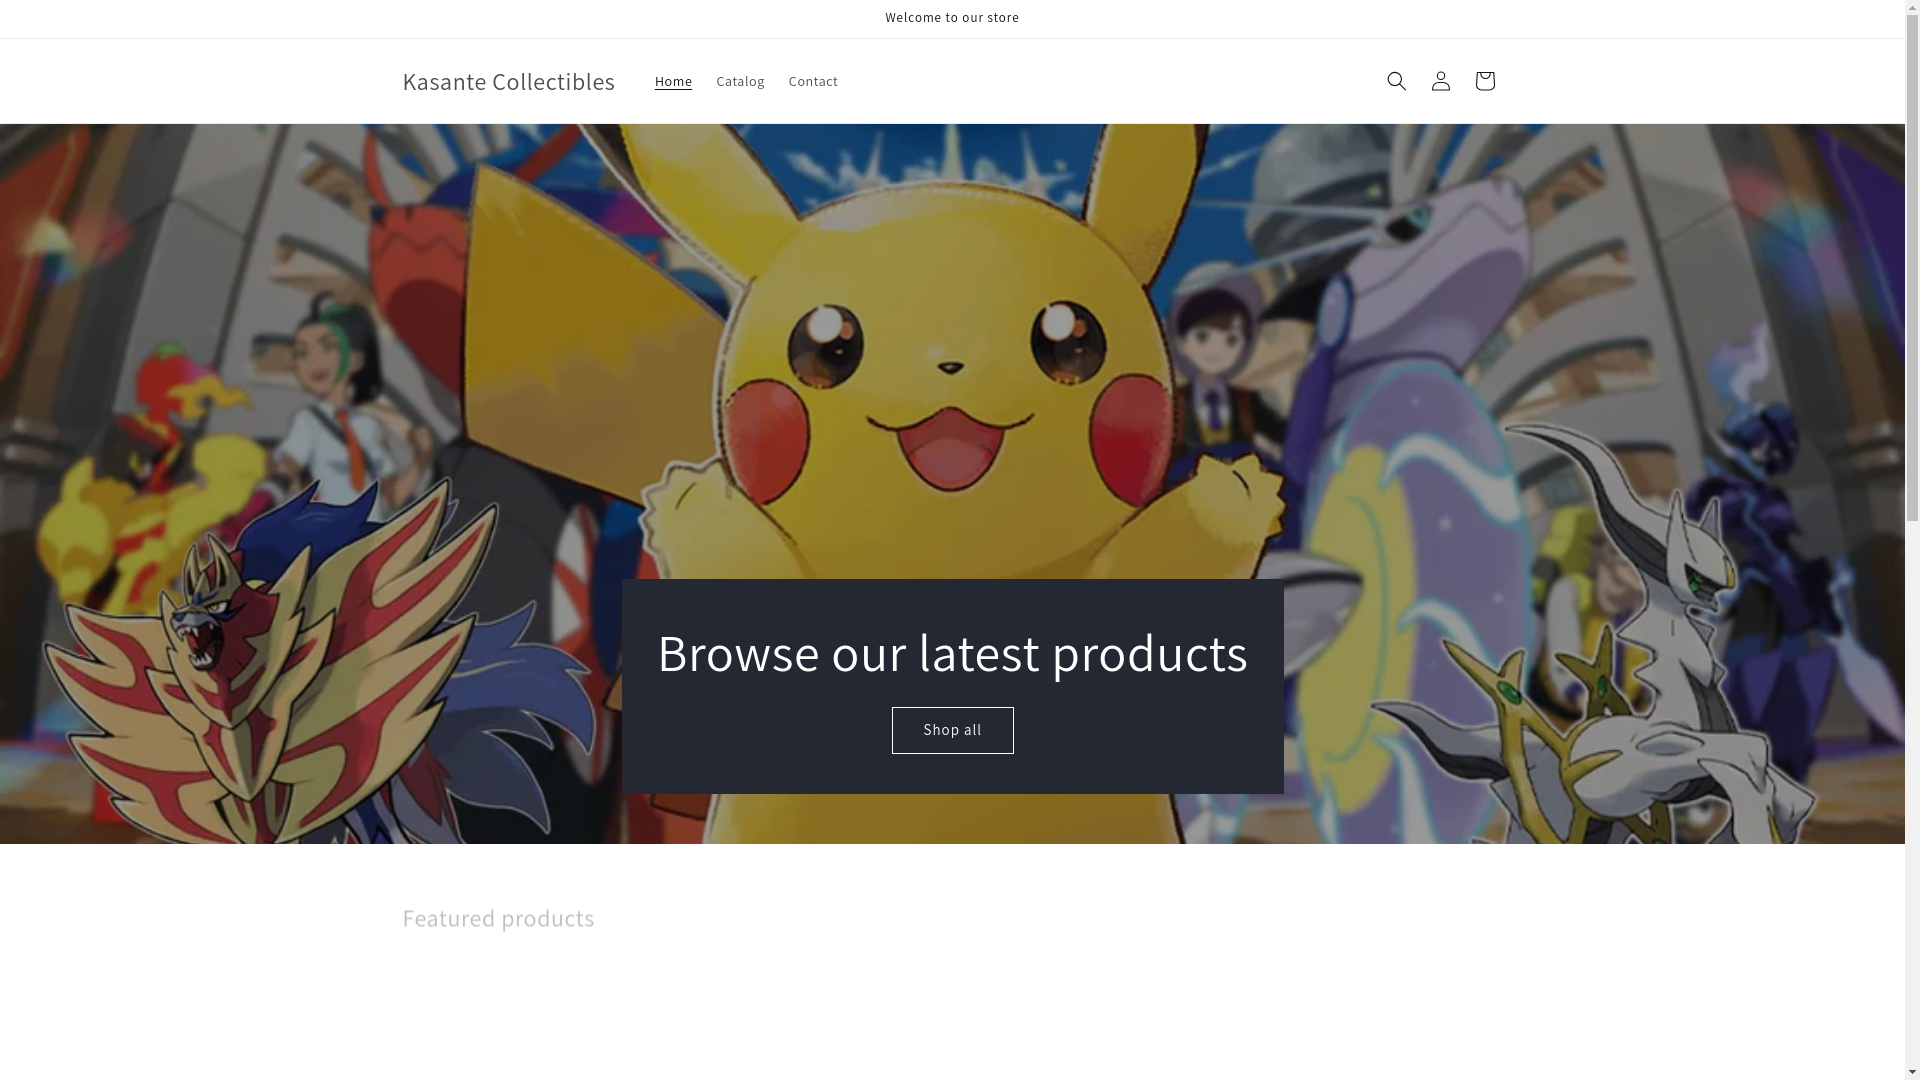Image resolution: width=1920 pixels, height=1080 pixels.
Task: Open the shopping cart icon
Action: point(1484,81)
